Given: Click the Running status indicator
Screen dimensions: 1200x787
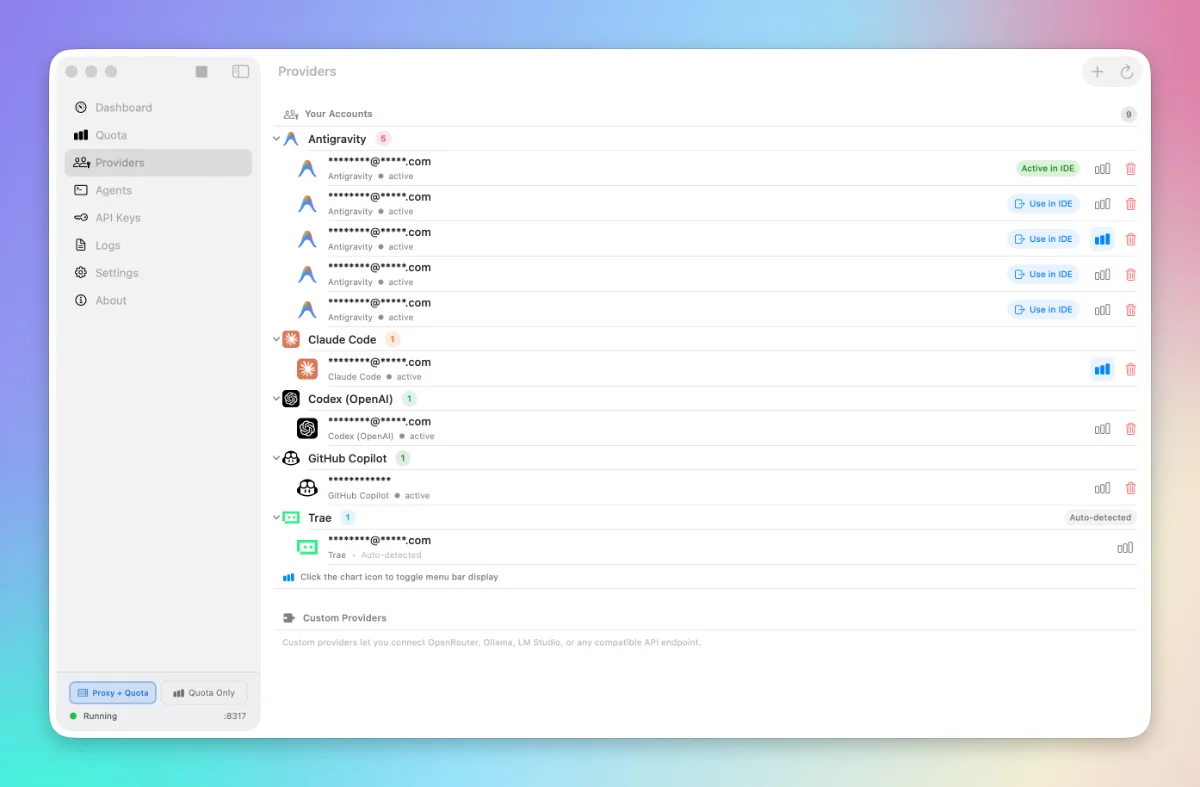Looking at the screenshot, I should pos(93,716).
